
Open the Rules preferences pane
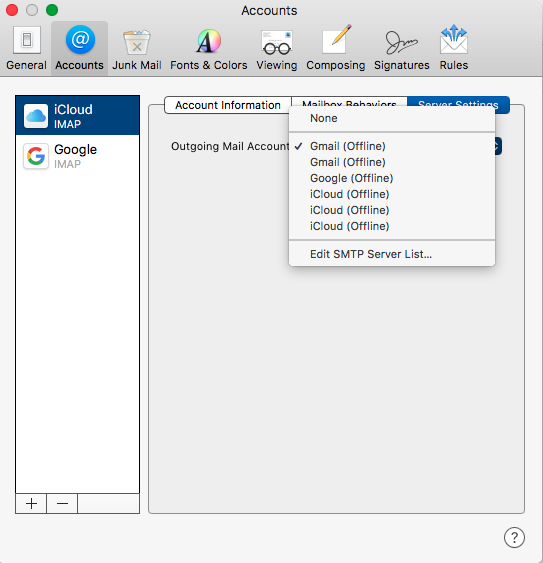[x=454, y=48]
